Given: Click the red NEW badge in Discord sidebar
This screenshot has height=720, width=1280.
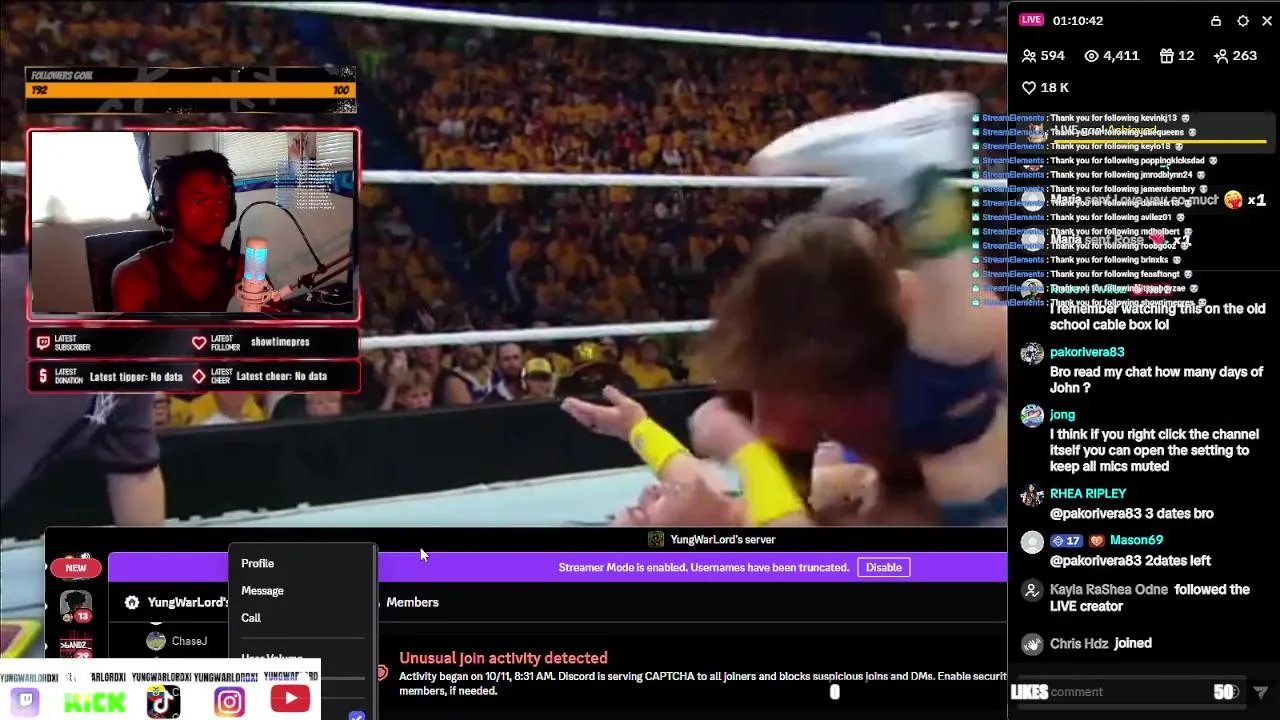Looking at the screenshot, I should (76, 568).
